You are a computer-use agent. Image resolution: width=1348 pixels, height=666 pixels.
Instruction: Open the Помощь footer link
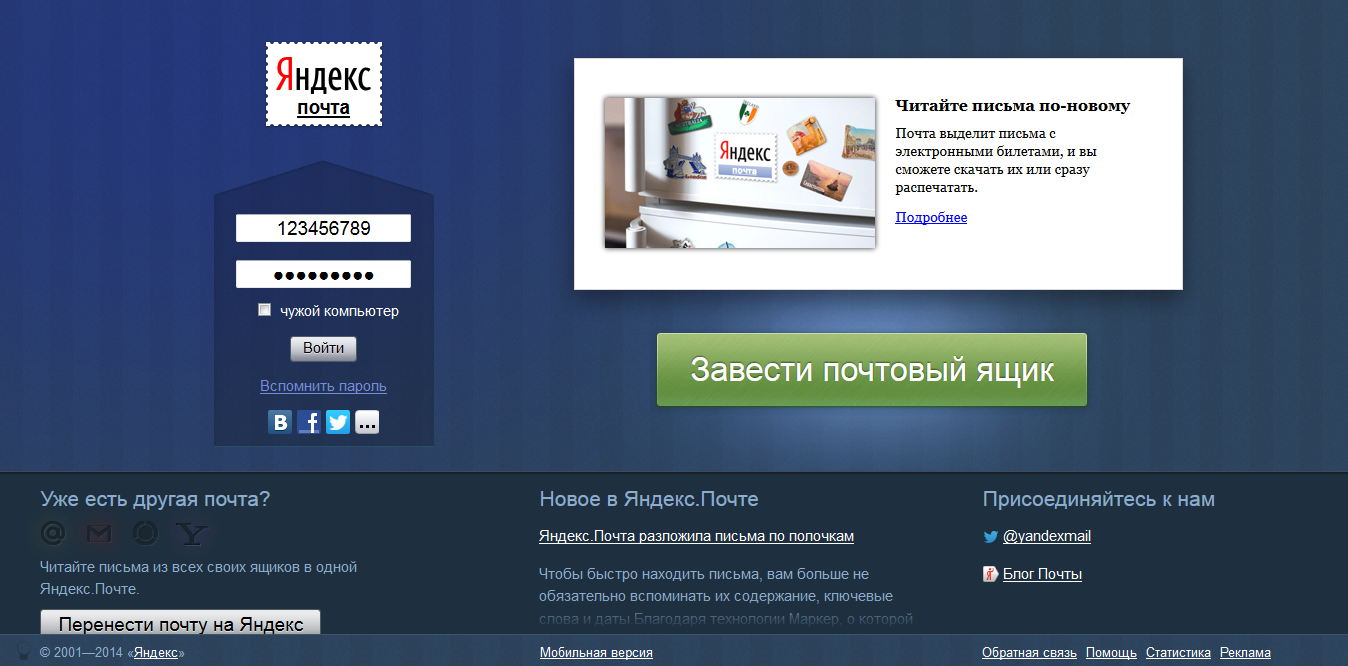click(x=1111, y=652)
